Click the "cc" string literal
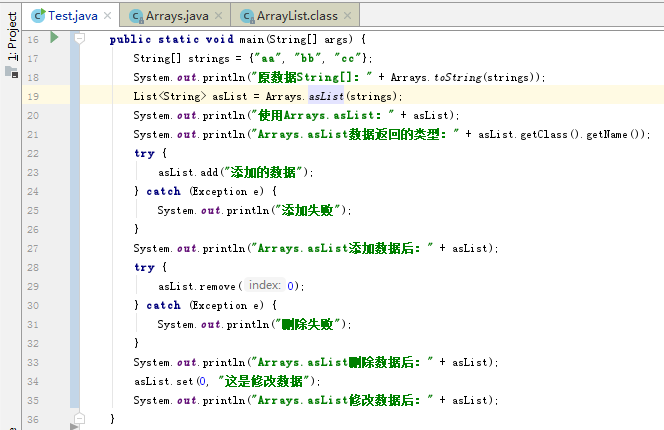The width and height of the screenshot is (664, 430). 348,58
